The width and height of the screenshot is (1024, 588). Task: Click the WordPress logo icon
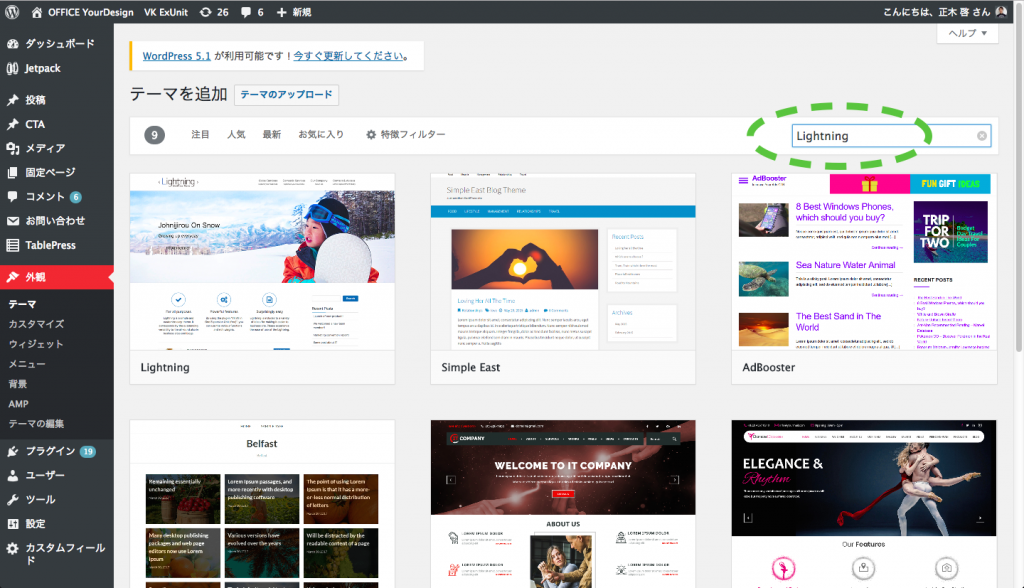pos(12,12)
